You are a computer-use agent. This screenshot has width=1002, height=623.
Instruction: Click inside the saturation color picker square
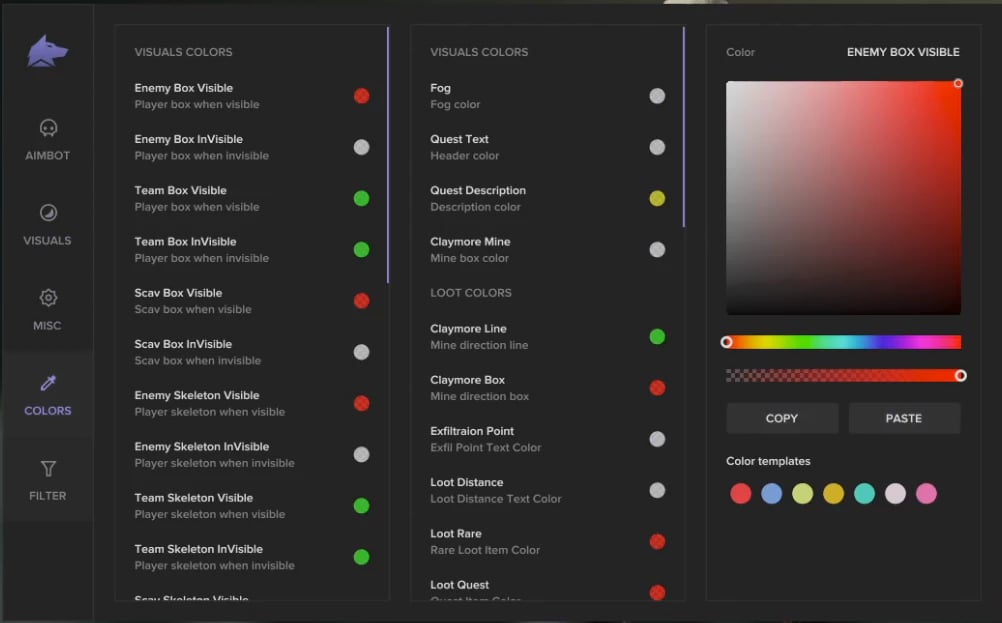[x=844, y=197]
